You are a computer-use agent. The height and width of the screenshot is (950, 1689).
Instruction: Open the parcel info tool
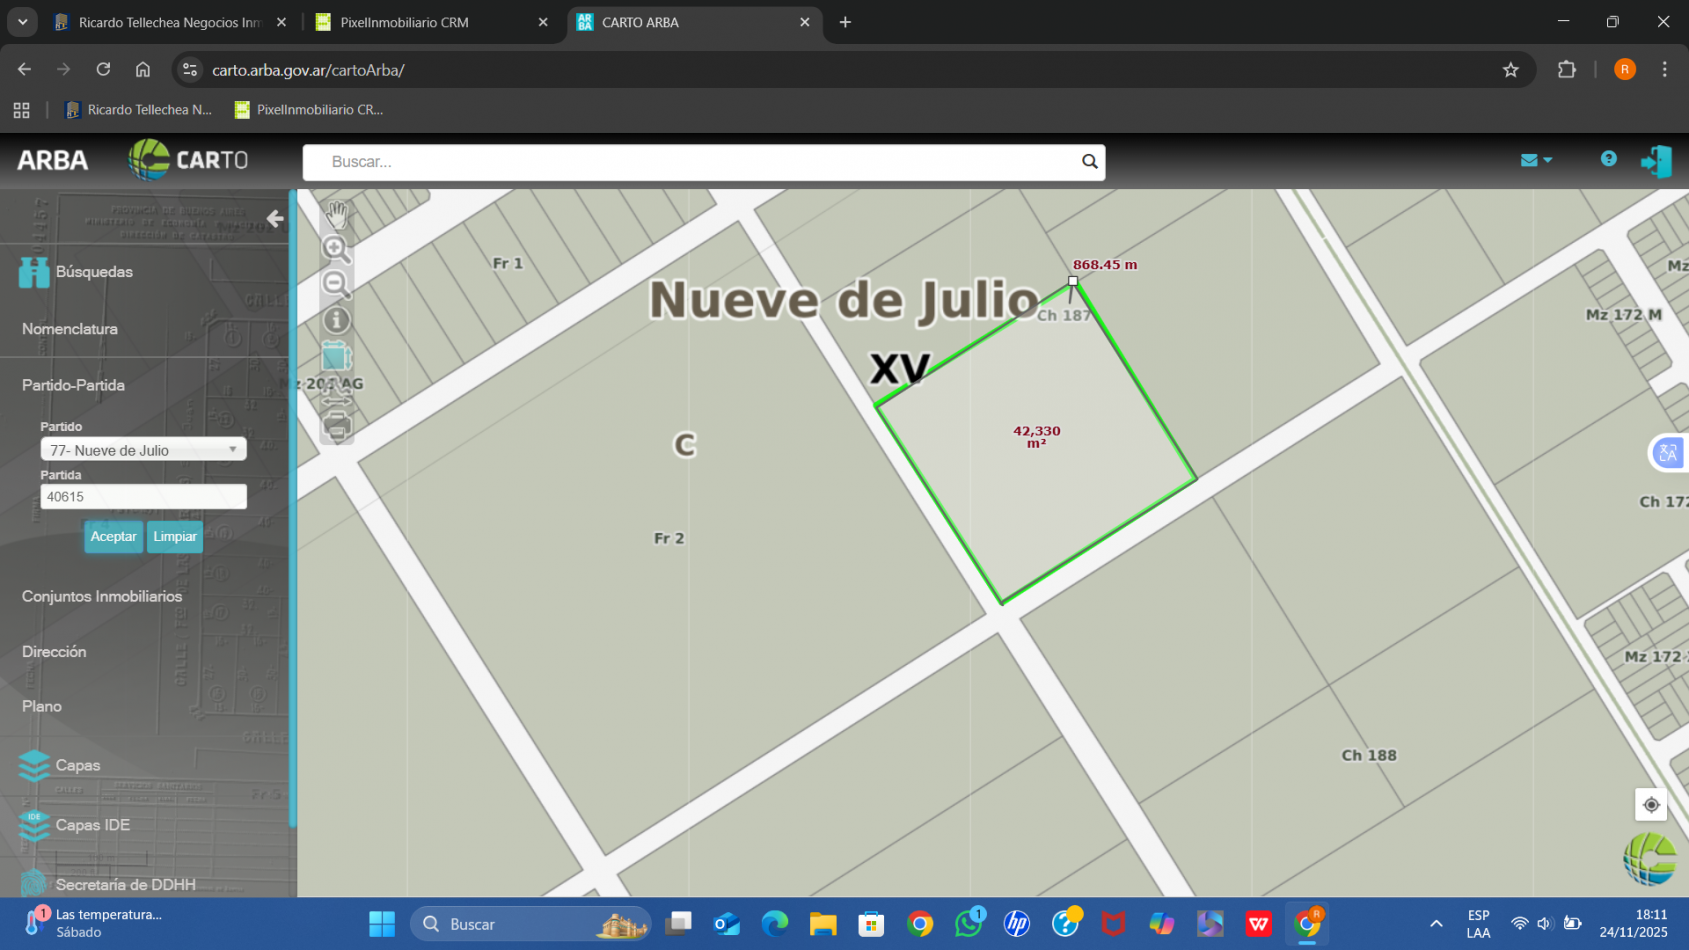(336, 319)
